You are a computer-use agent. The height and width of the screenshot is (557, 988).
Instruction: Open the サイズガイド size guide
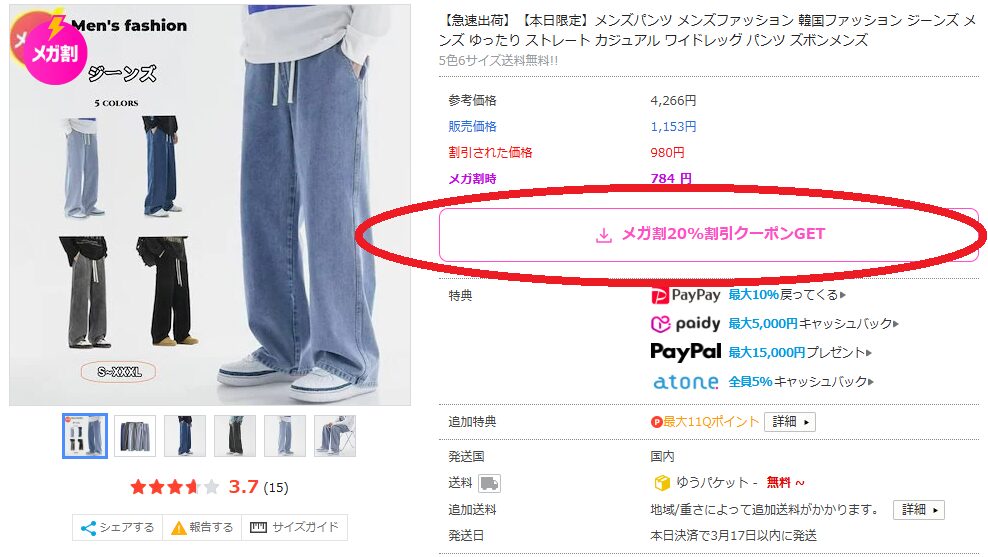click(294, 527)
